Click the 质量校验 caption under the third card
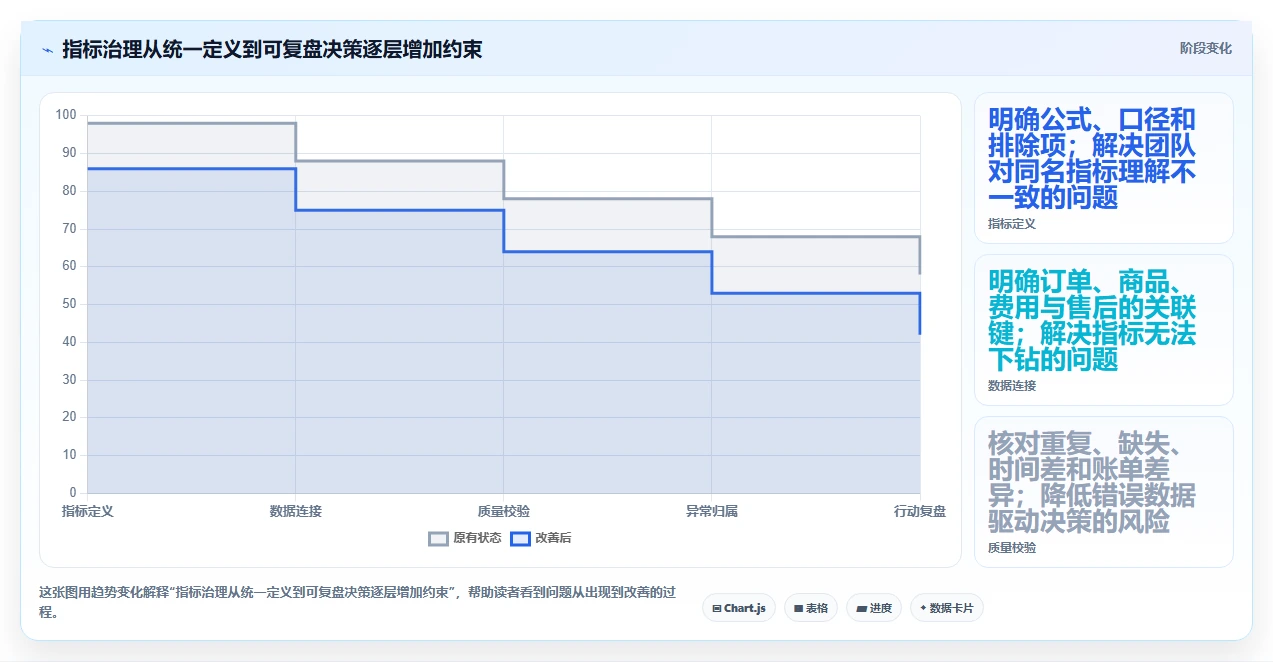 1012,548
